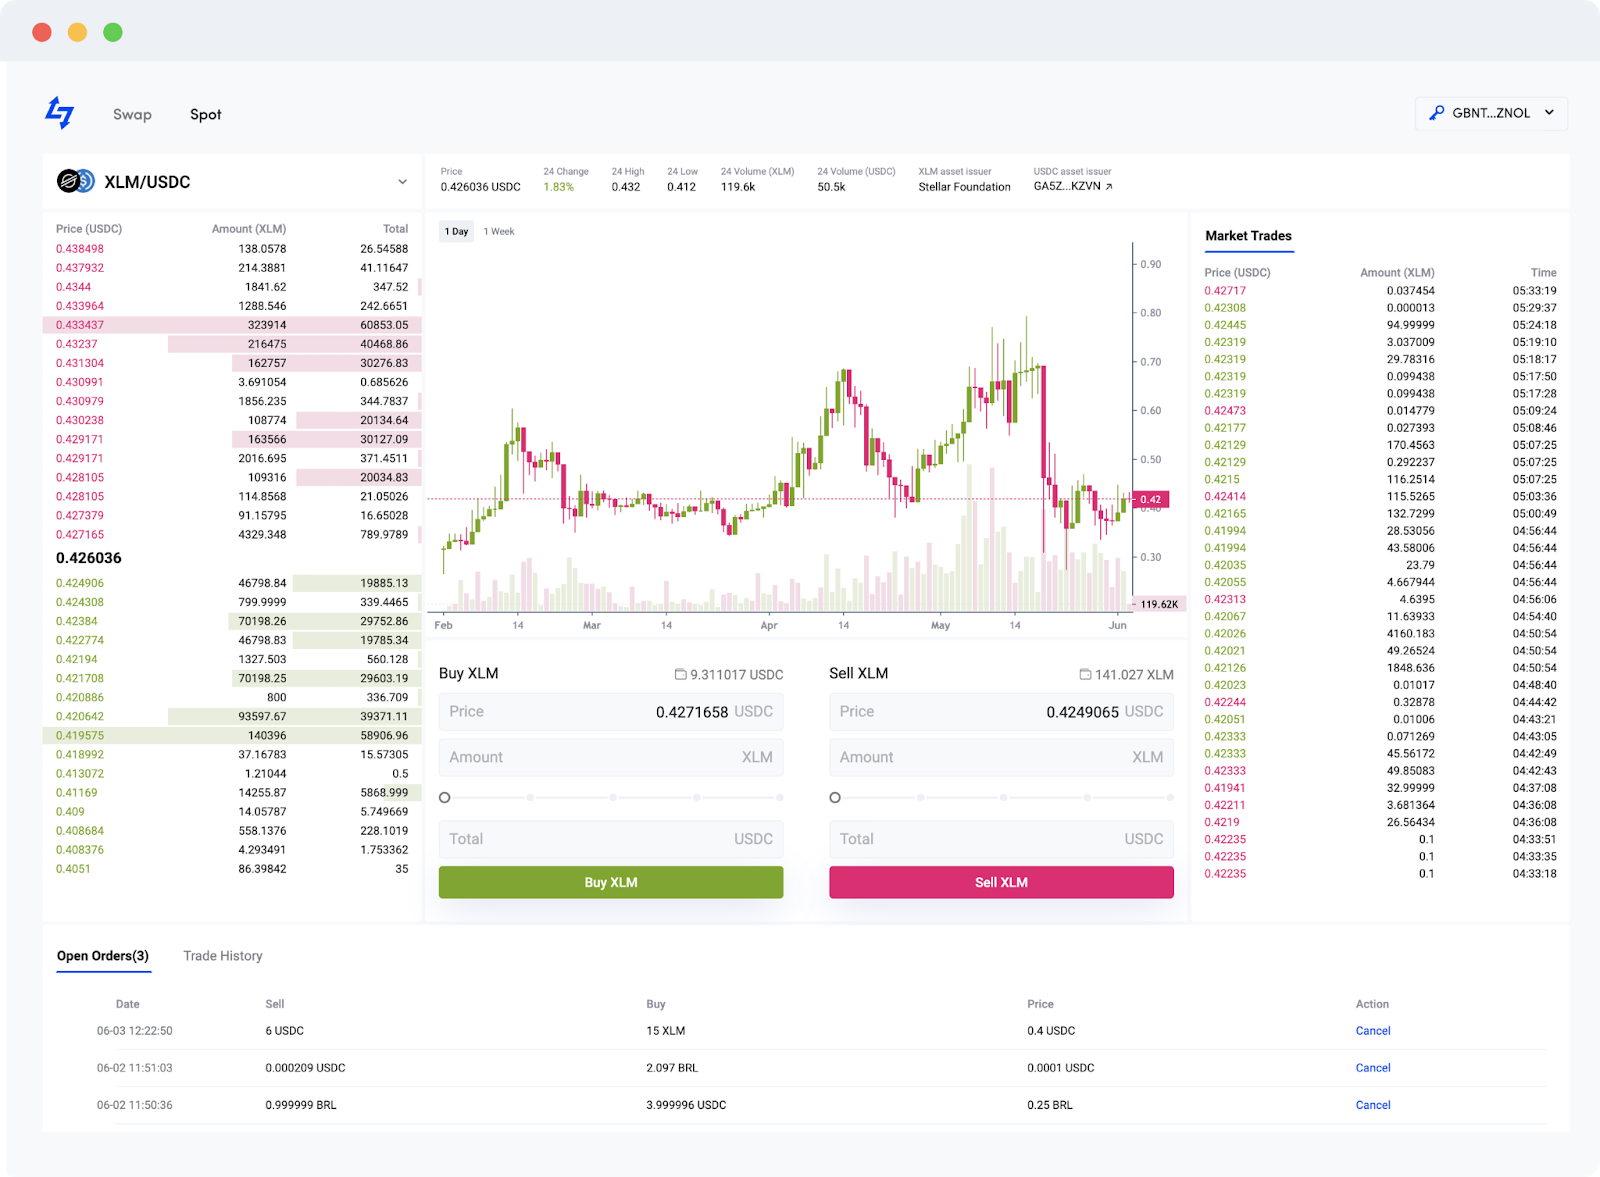Focus the Buy XLM Amount input field
The image size is (1600, 1177).
[x=611, y=757]
